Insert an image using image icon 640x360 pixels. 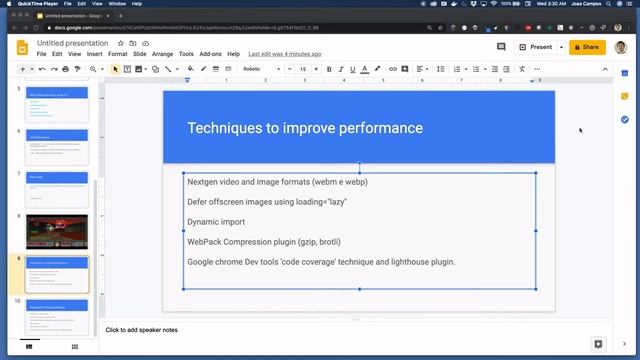click(139, 69)
